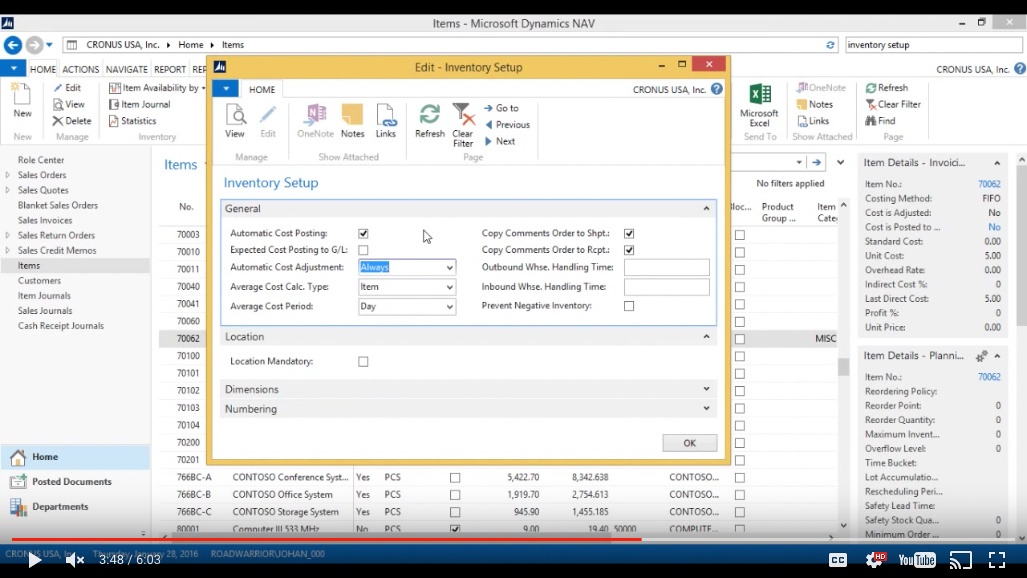Image resolution: width=1027 pixels, height=578 pixels.
Task: Click search box containing inventory setup
Action: click(x=932, y=45)
